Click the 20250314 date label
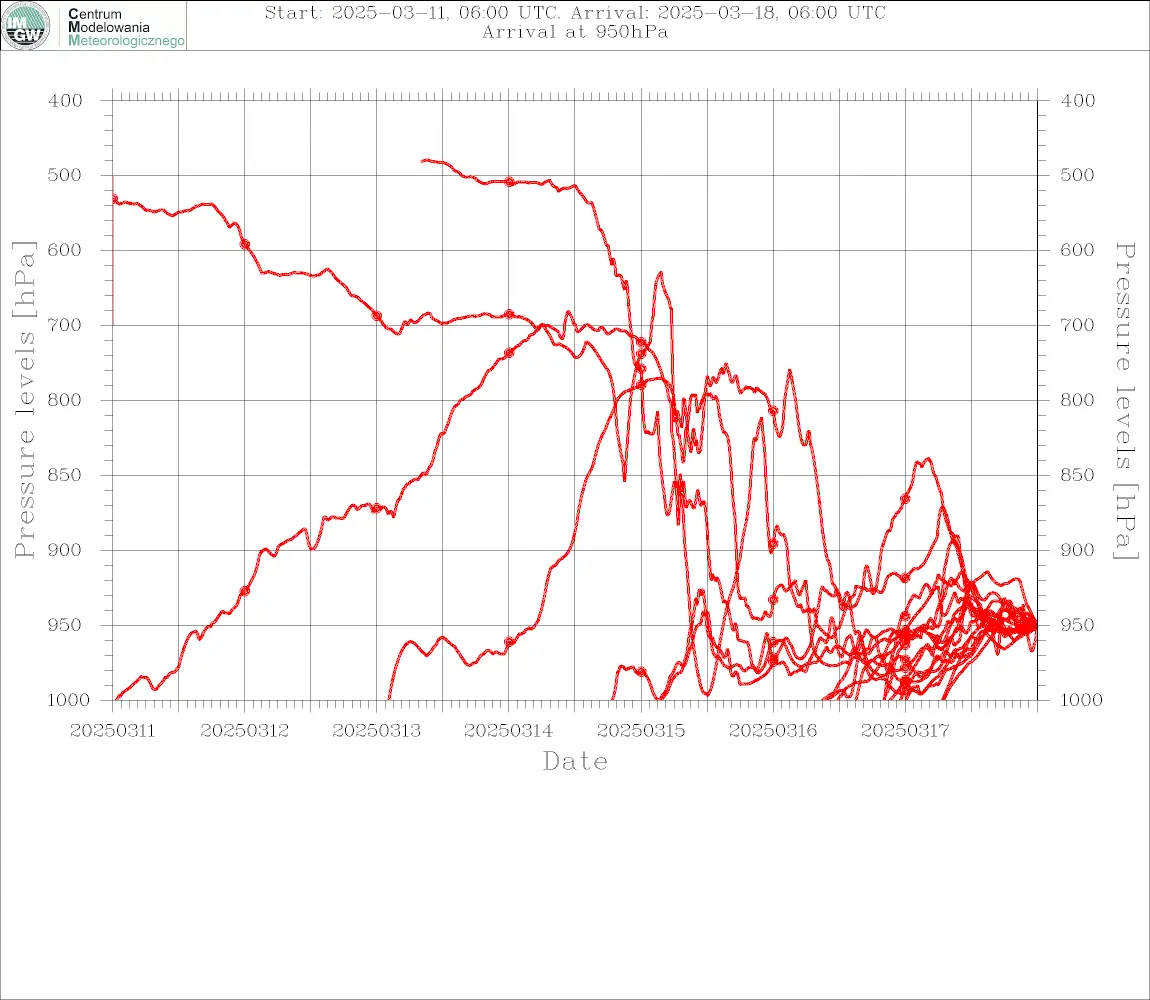The width and height of the screenshot is (1150, 1000). pyautogui.click(x=508, y=731)
